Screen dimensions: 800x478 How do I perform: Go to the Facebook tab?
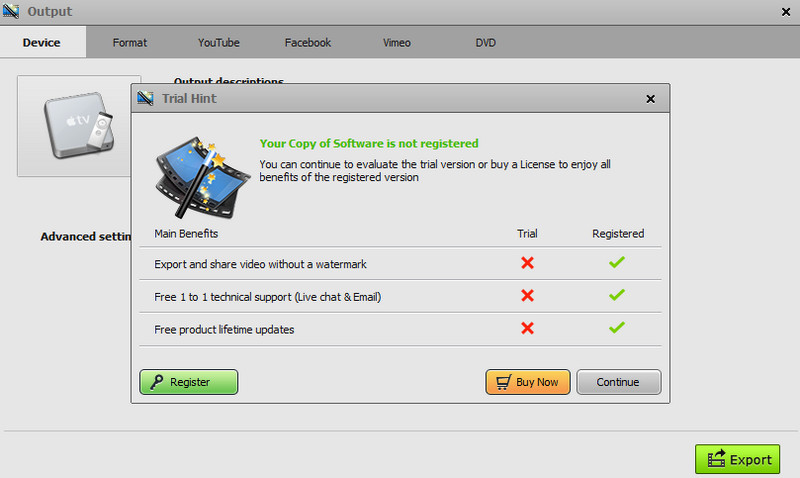click(307, 42)
